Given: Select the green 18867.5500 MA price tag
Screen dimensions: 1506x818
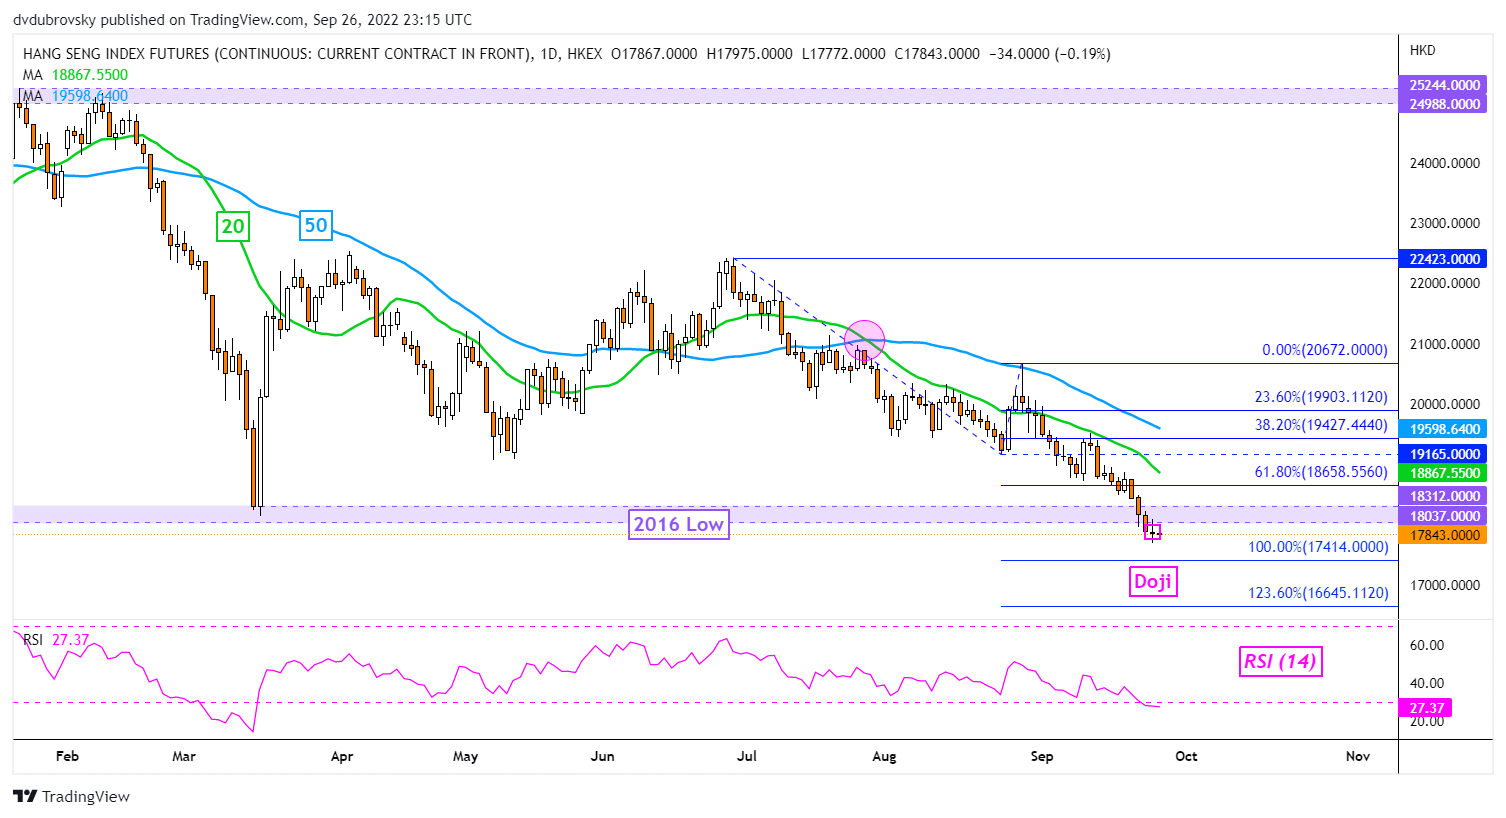Looking at the screenshot, I should 1445,474.
